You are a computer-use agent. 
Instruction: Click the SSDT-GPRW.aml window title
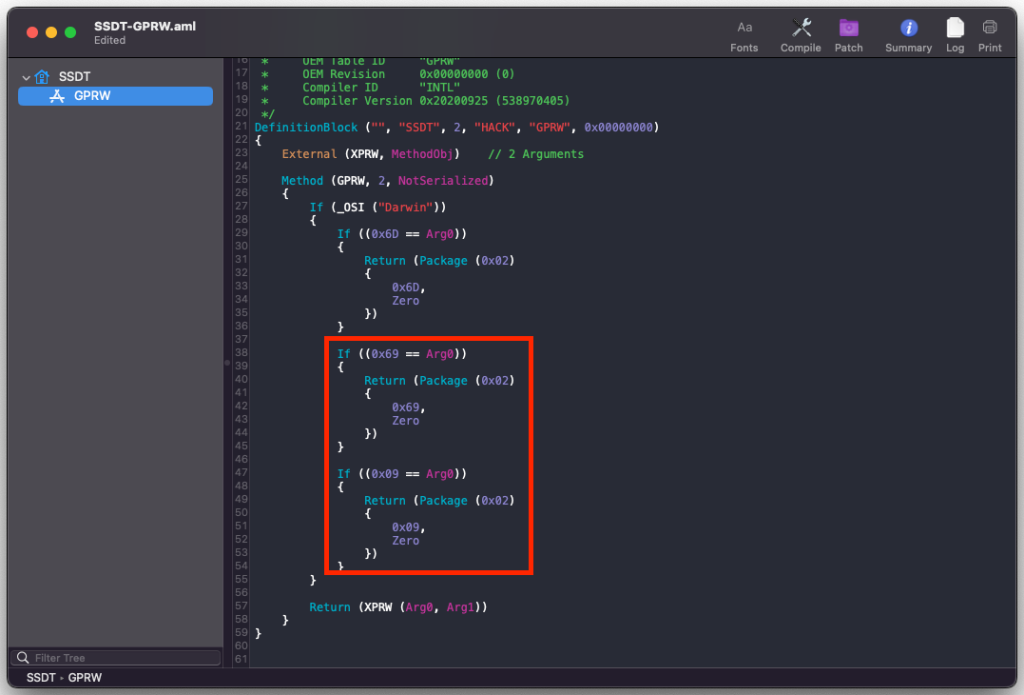pos(145,26)
